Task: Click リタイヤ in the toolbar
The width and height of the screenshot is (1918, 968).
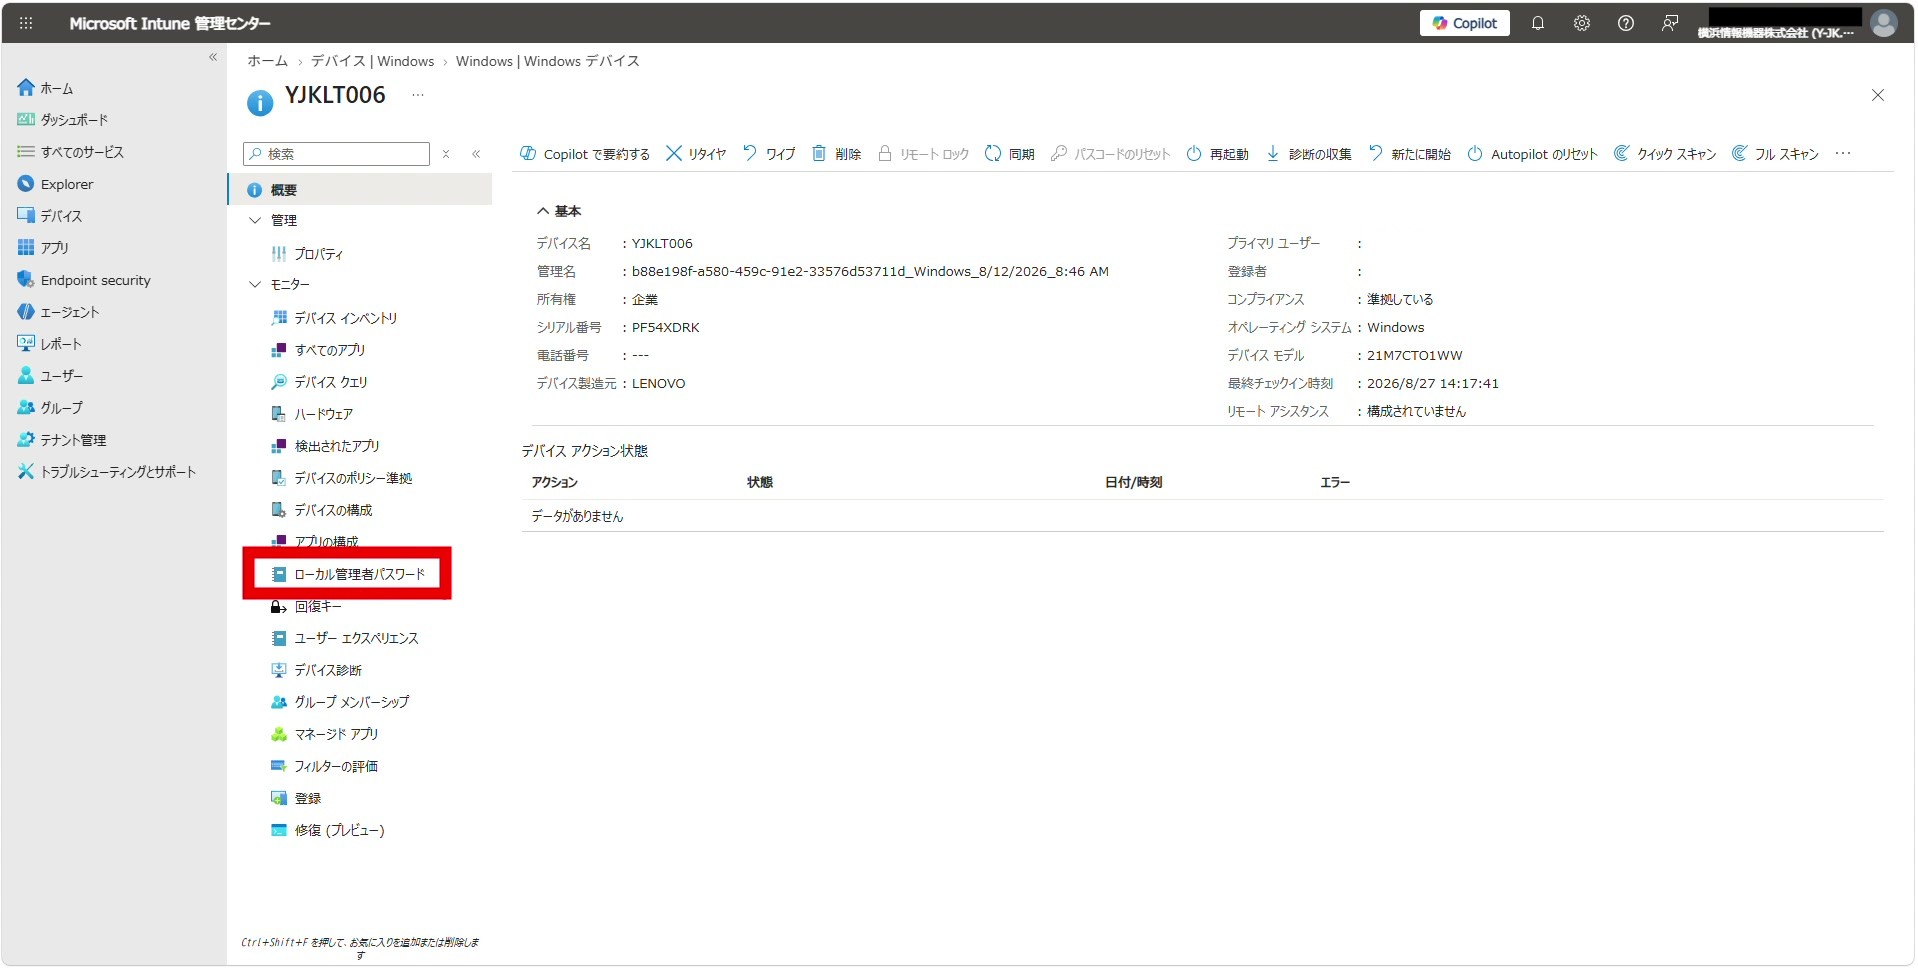Action: (696, 154)
